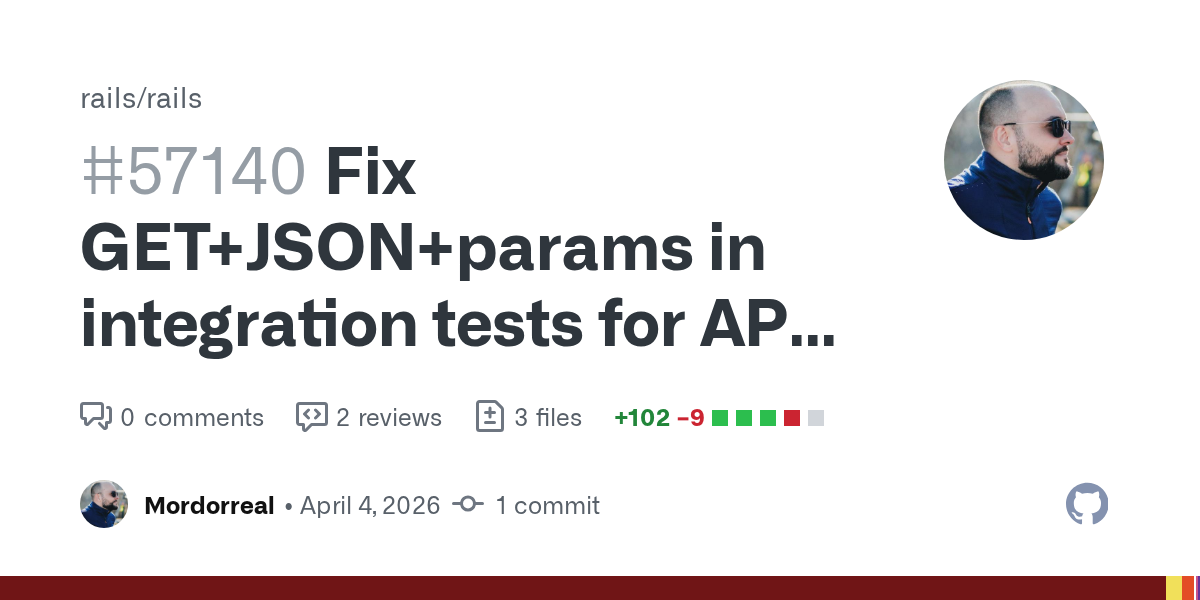Click the gray diff stat square
Image resolution: width=1200 pixels, height=600 pixels.
point(816,418)
